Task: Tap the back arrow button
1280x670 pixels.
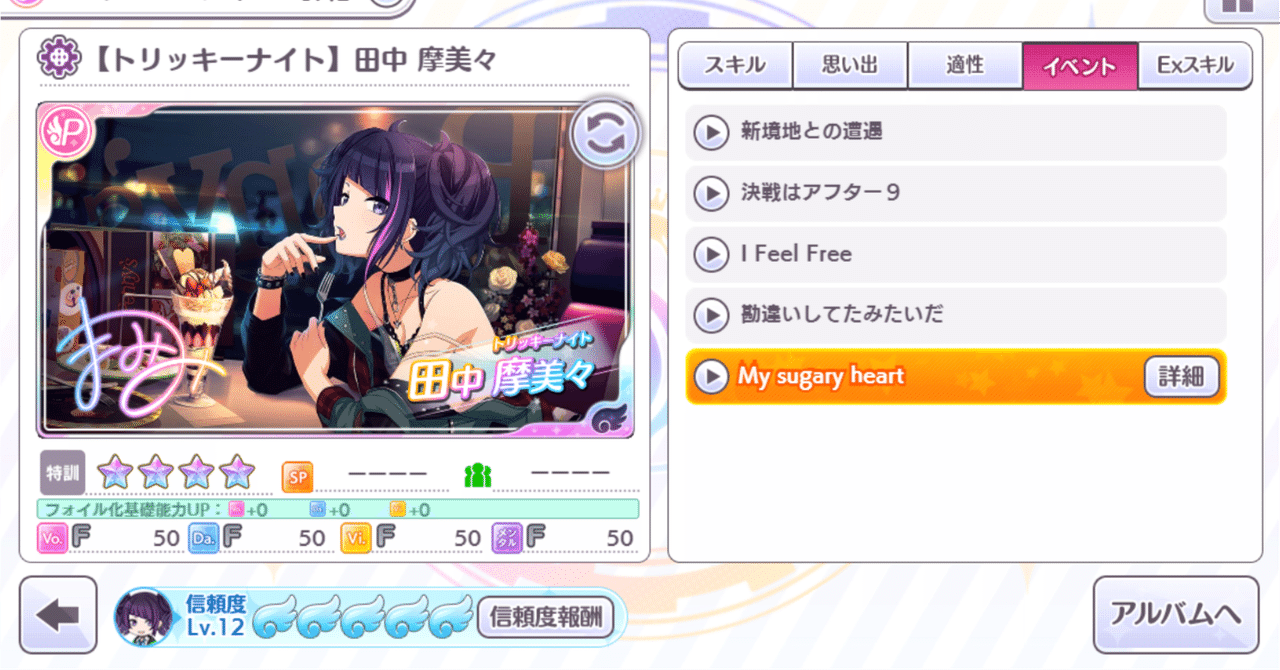Action: (59, 616)
